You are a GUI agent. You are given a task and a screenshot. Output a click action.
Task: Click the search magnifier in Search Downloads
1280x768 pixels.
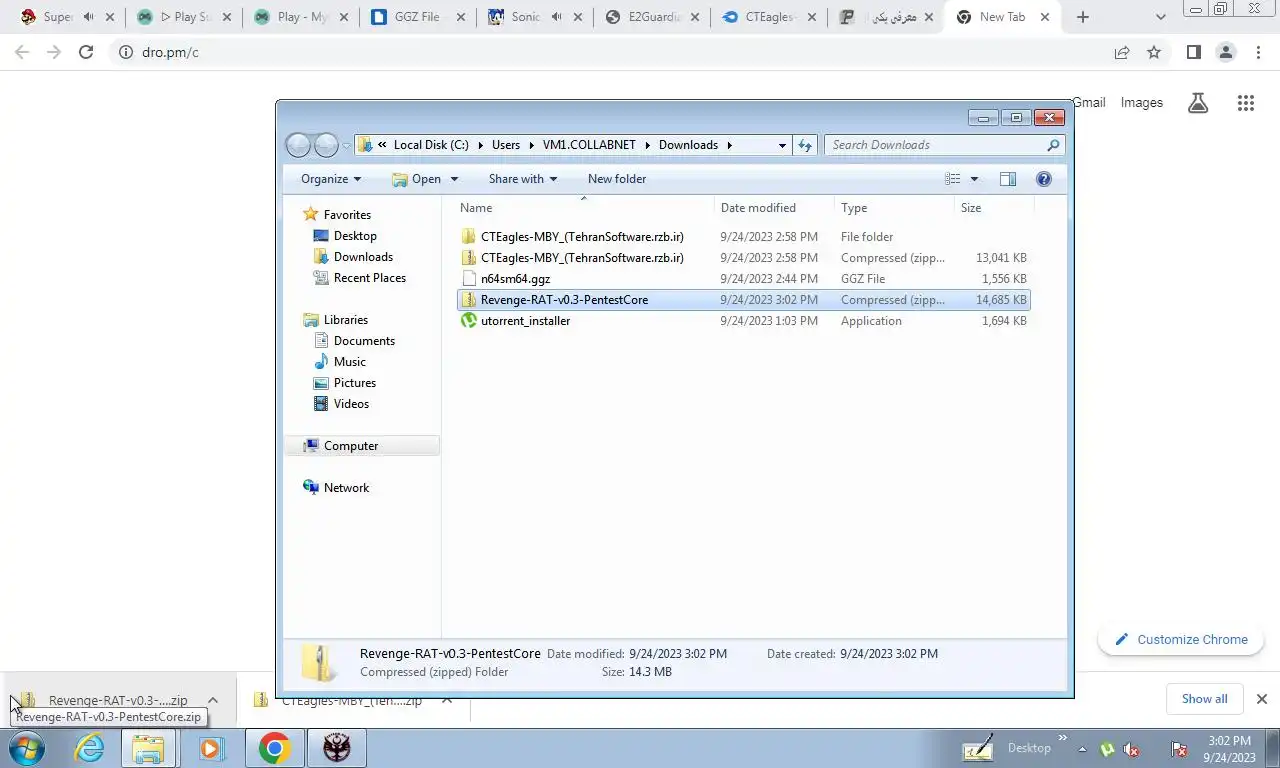(x=1053, y=145)
